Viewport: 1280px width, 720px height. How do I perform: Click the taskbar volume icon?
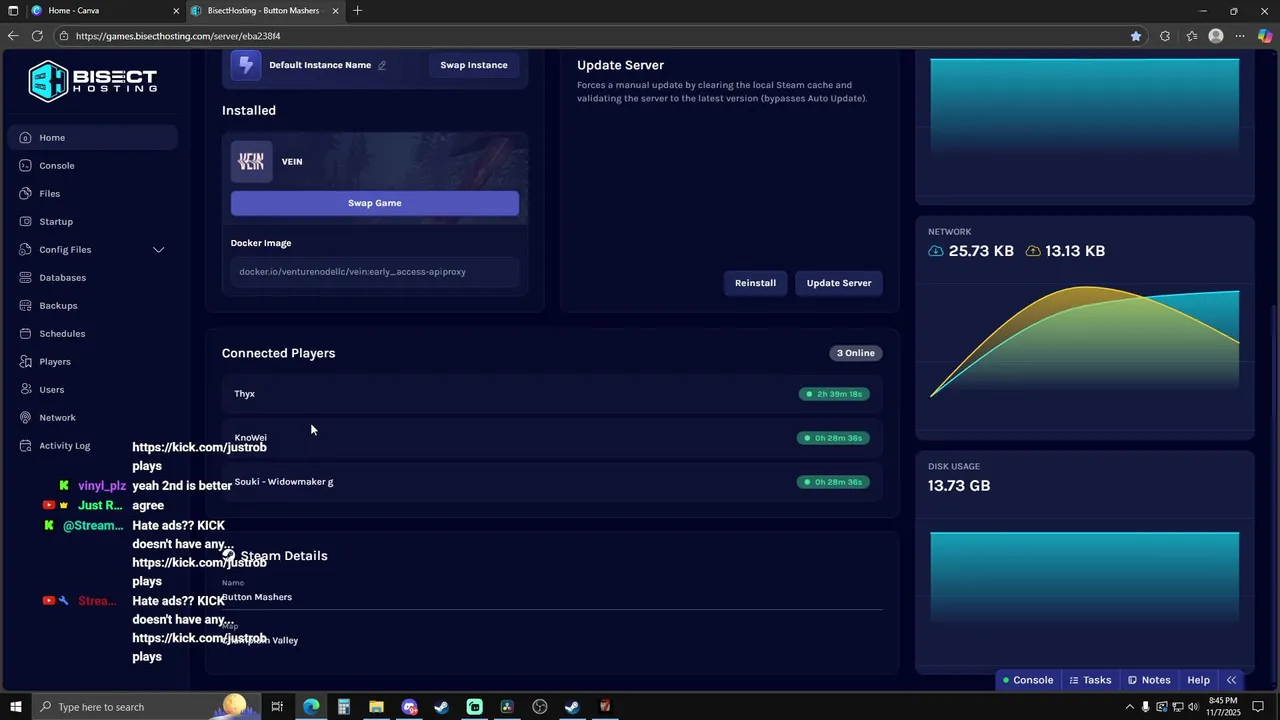tap(1194, 707)
